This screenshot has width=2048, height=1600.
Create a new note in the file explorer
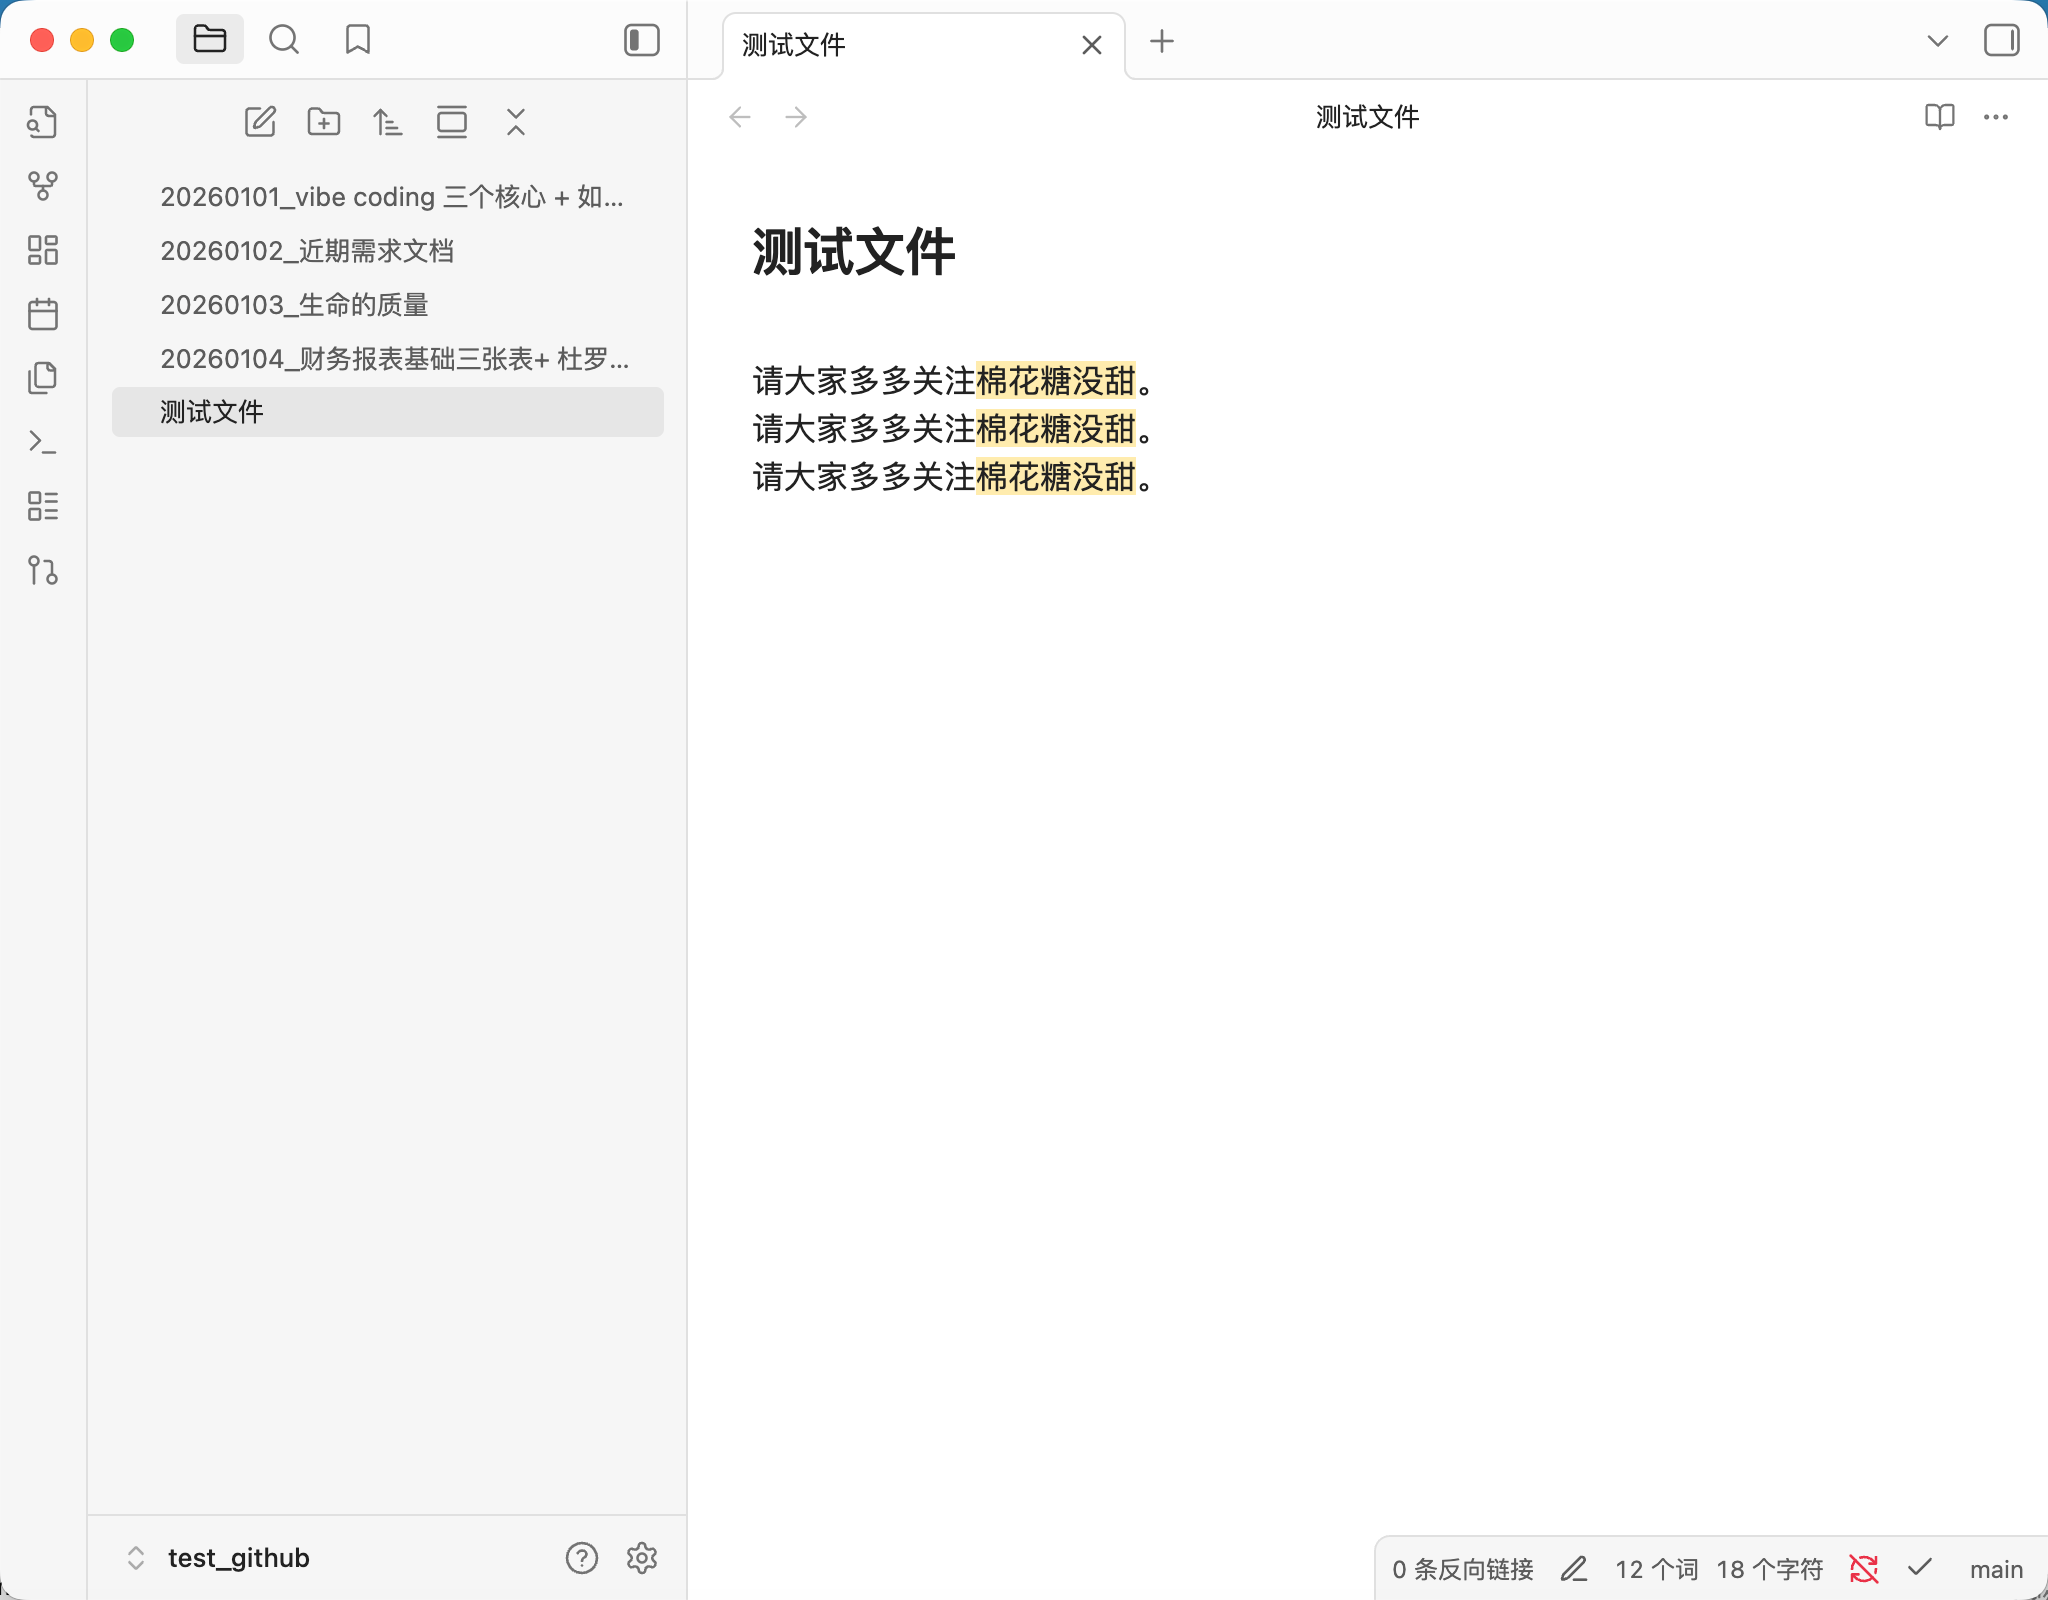260,122
